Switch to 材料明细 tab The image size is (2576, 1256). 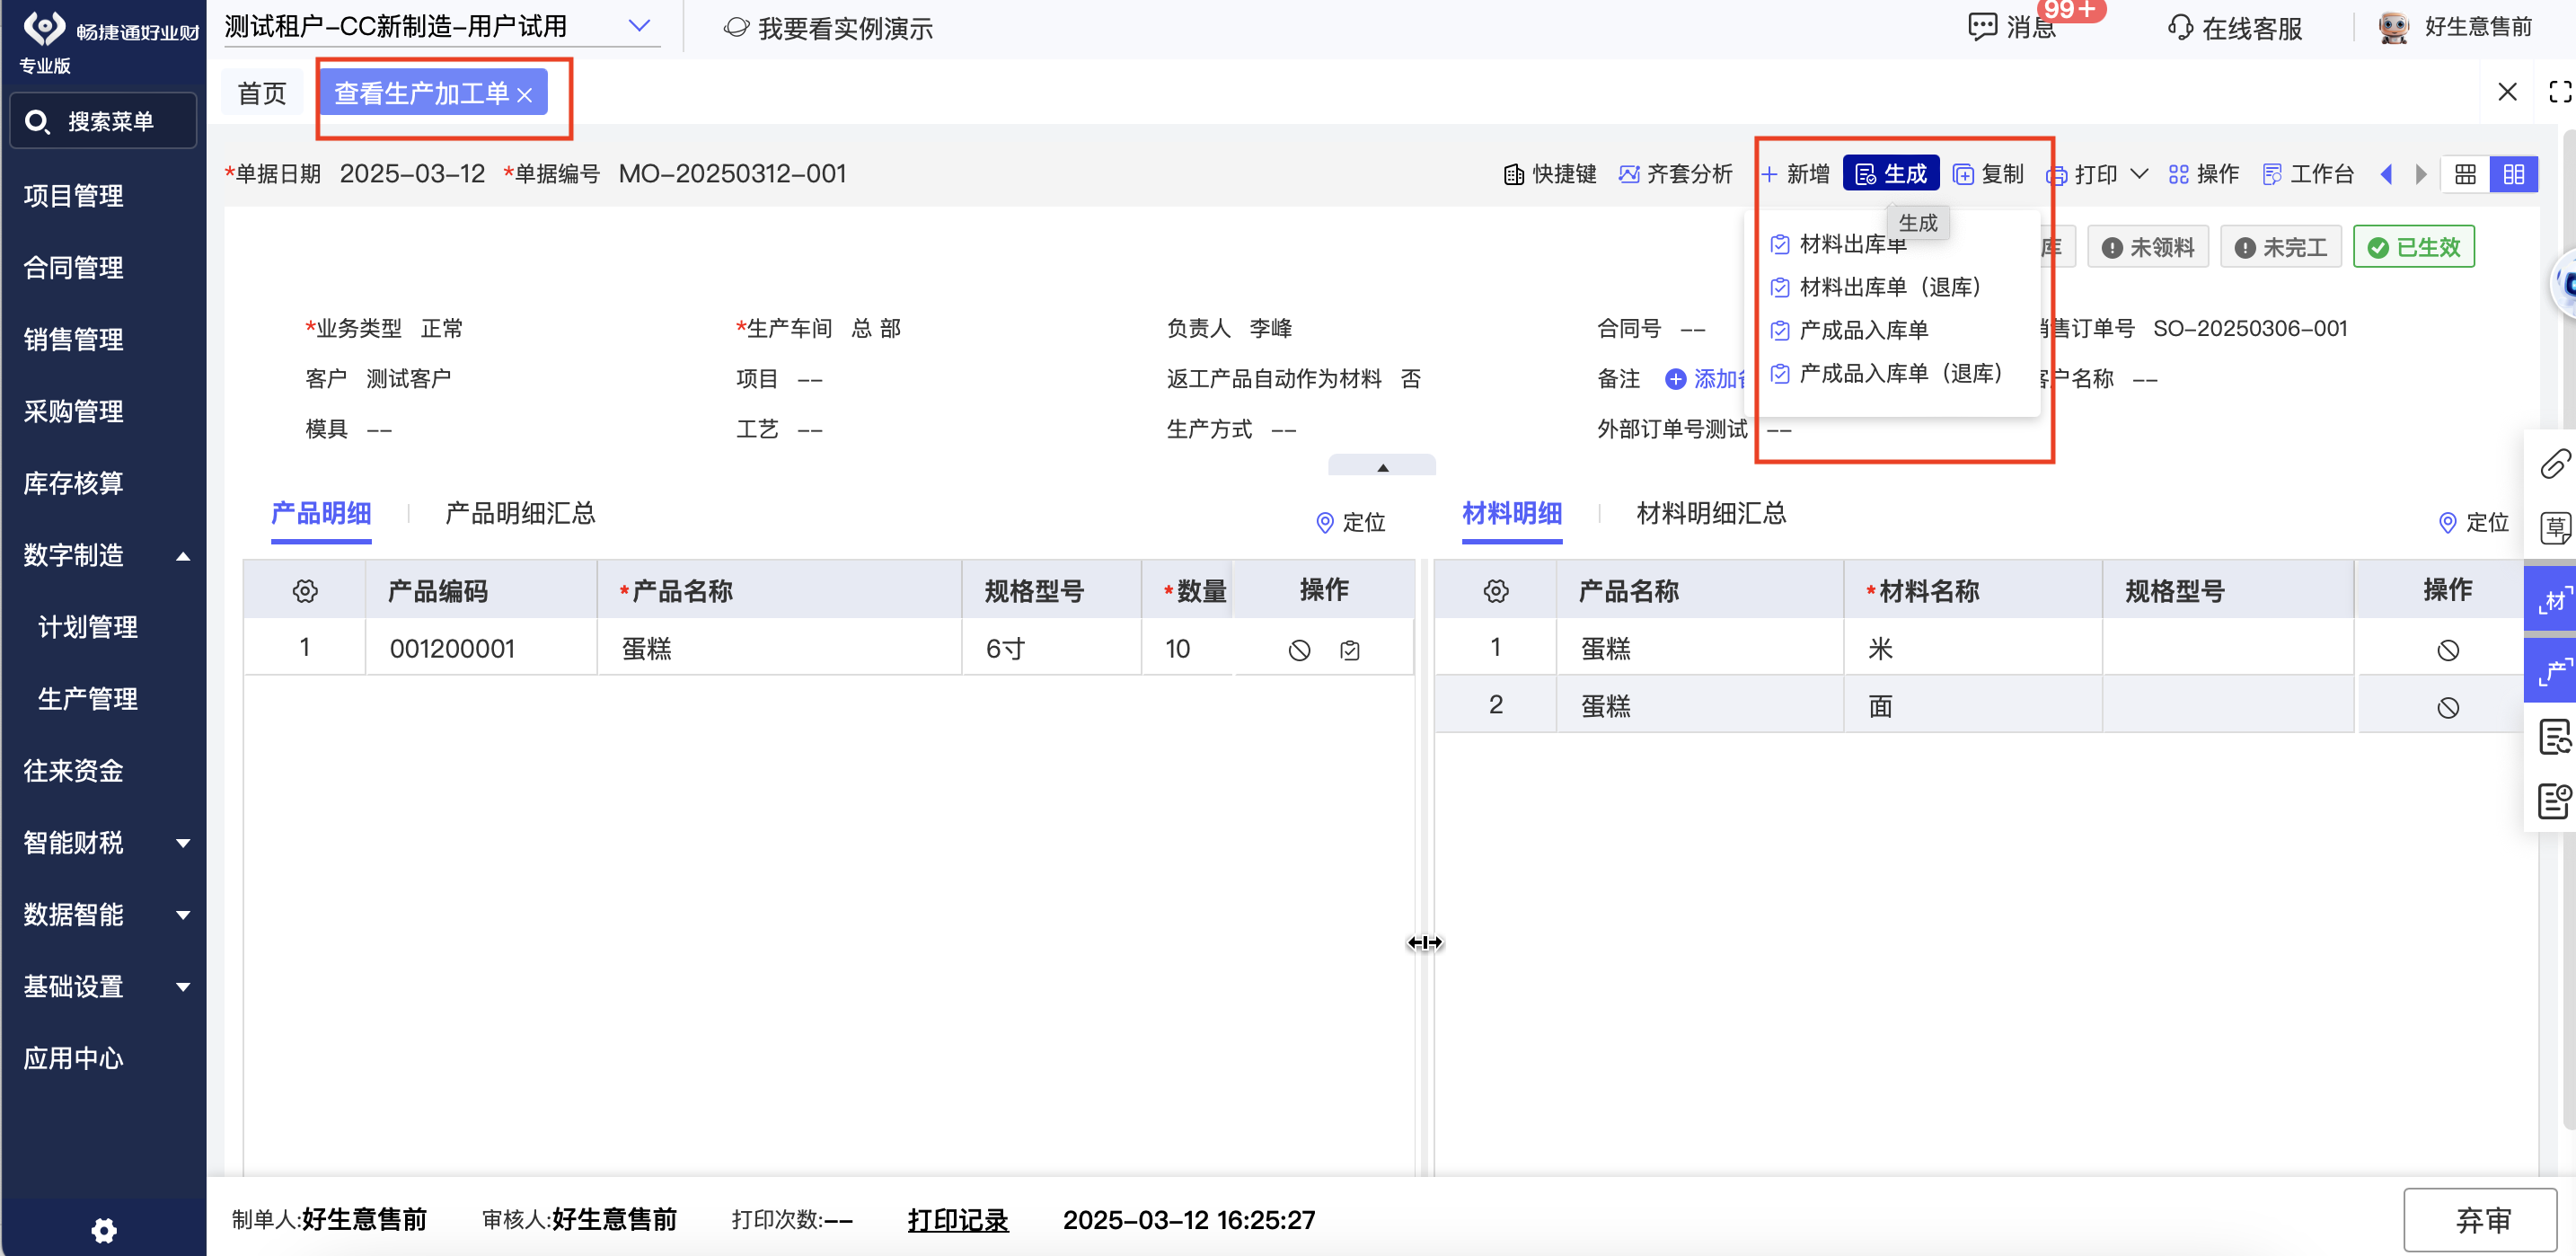(x=1512, y=514)
